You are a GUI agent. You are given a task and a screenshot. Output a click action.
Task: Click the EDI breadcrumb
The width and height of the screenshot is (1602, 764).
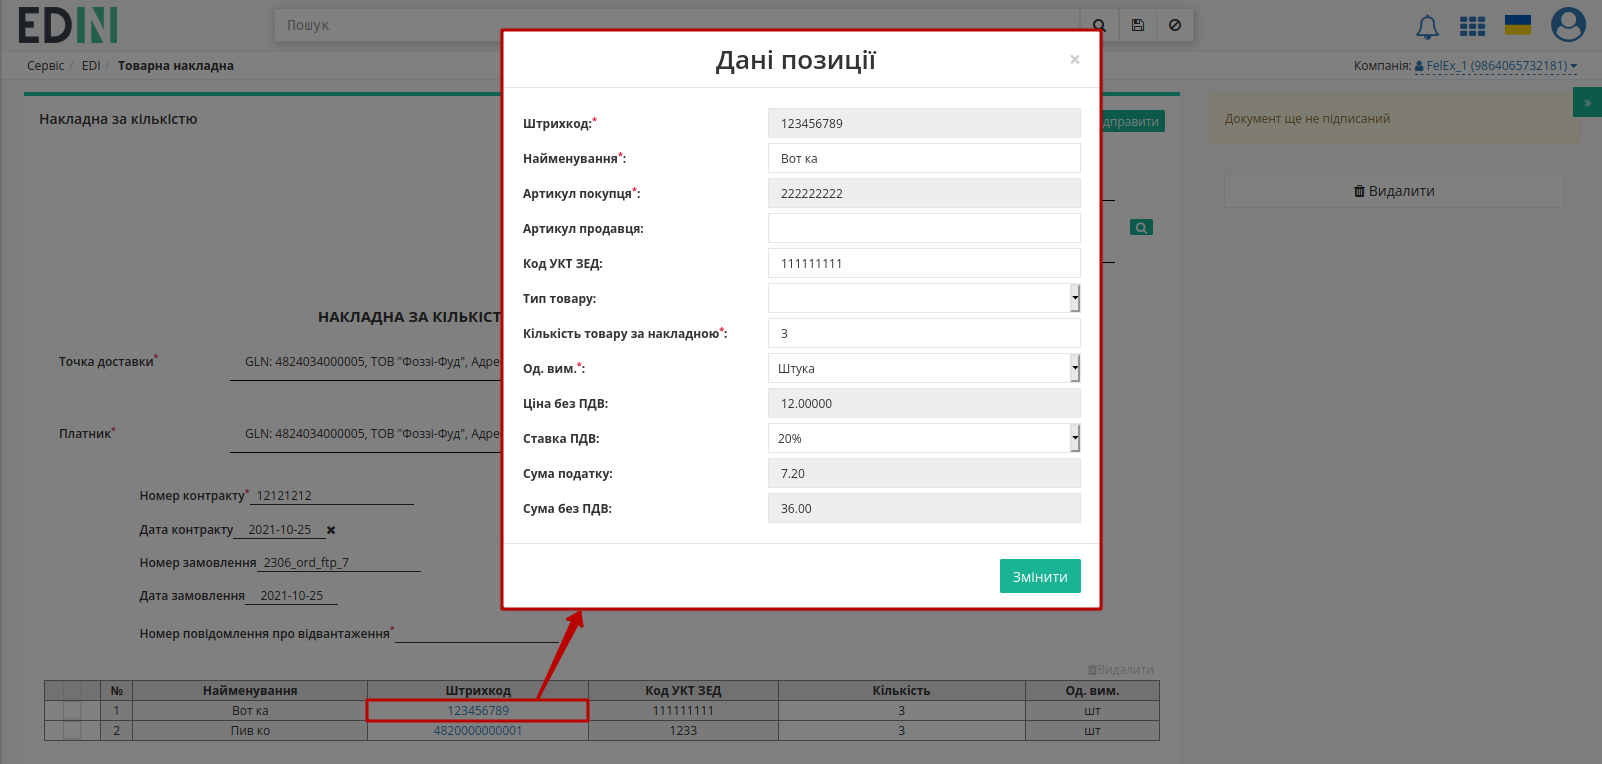click(x=91, y=66)
